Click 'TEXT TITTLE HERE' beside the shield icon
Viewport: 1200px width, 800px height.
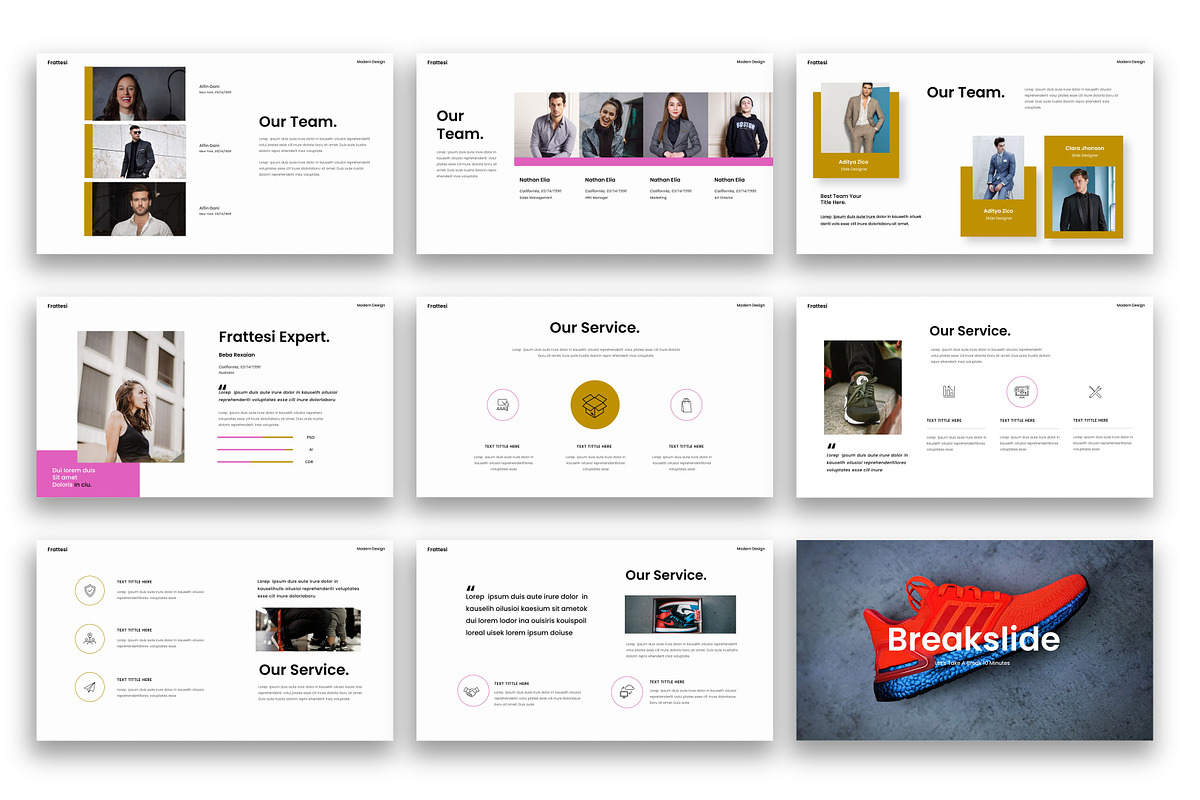tap(134, 581)
